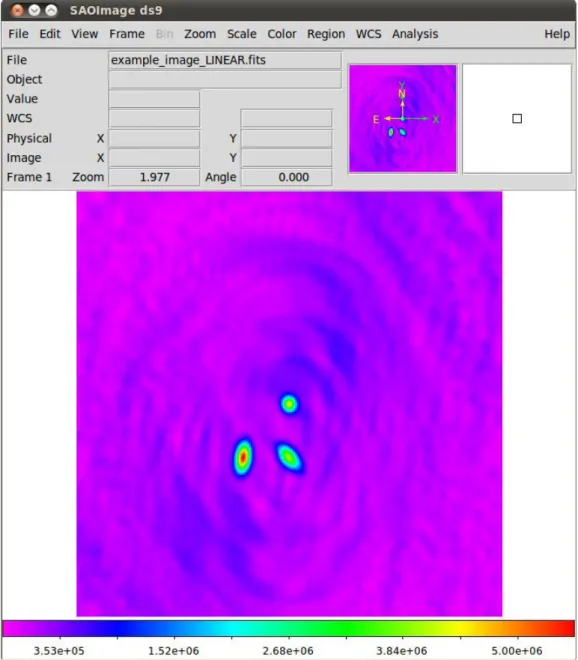578x660 pixels.
Task: Open the Edit menu
Action: 50,34
